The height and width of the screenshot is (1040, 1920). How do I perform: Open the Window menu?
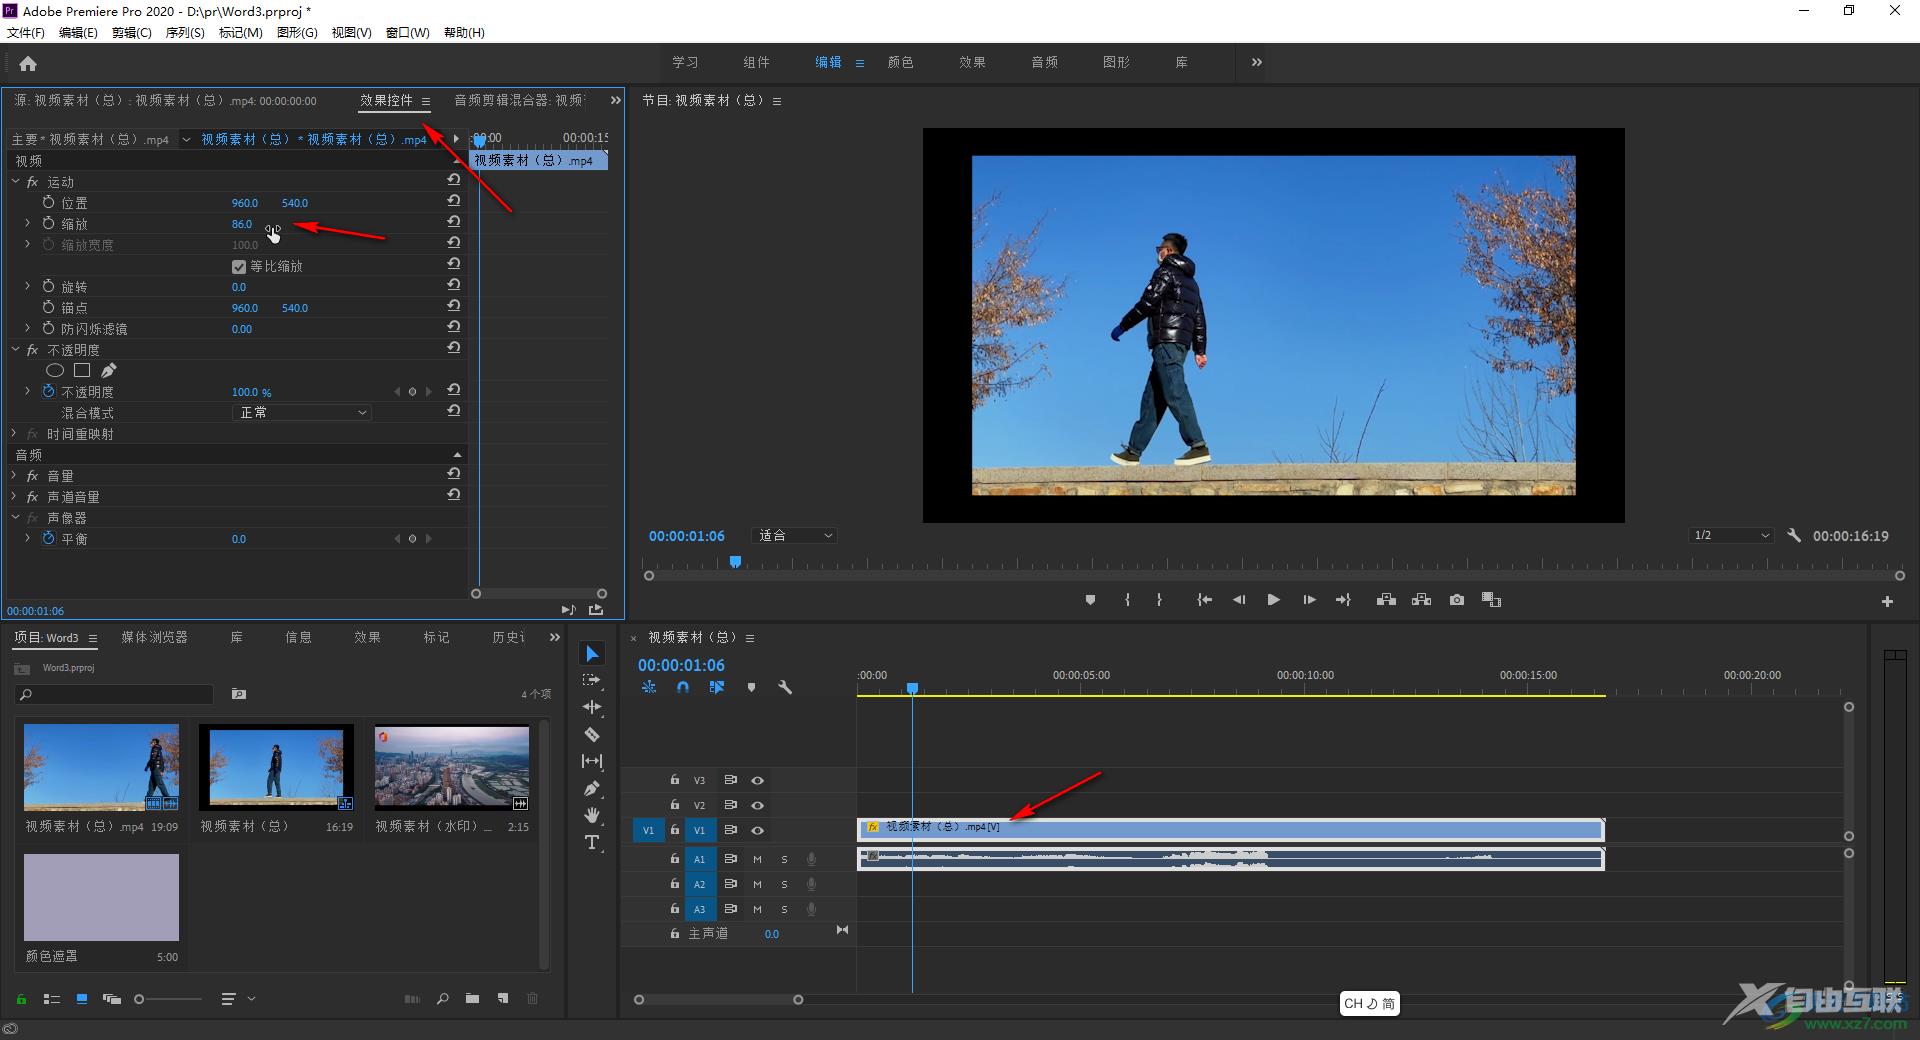click(408, 33)
